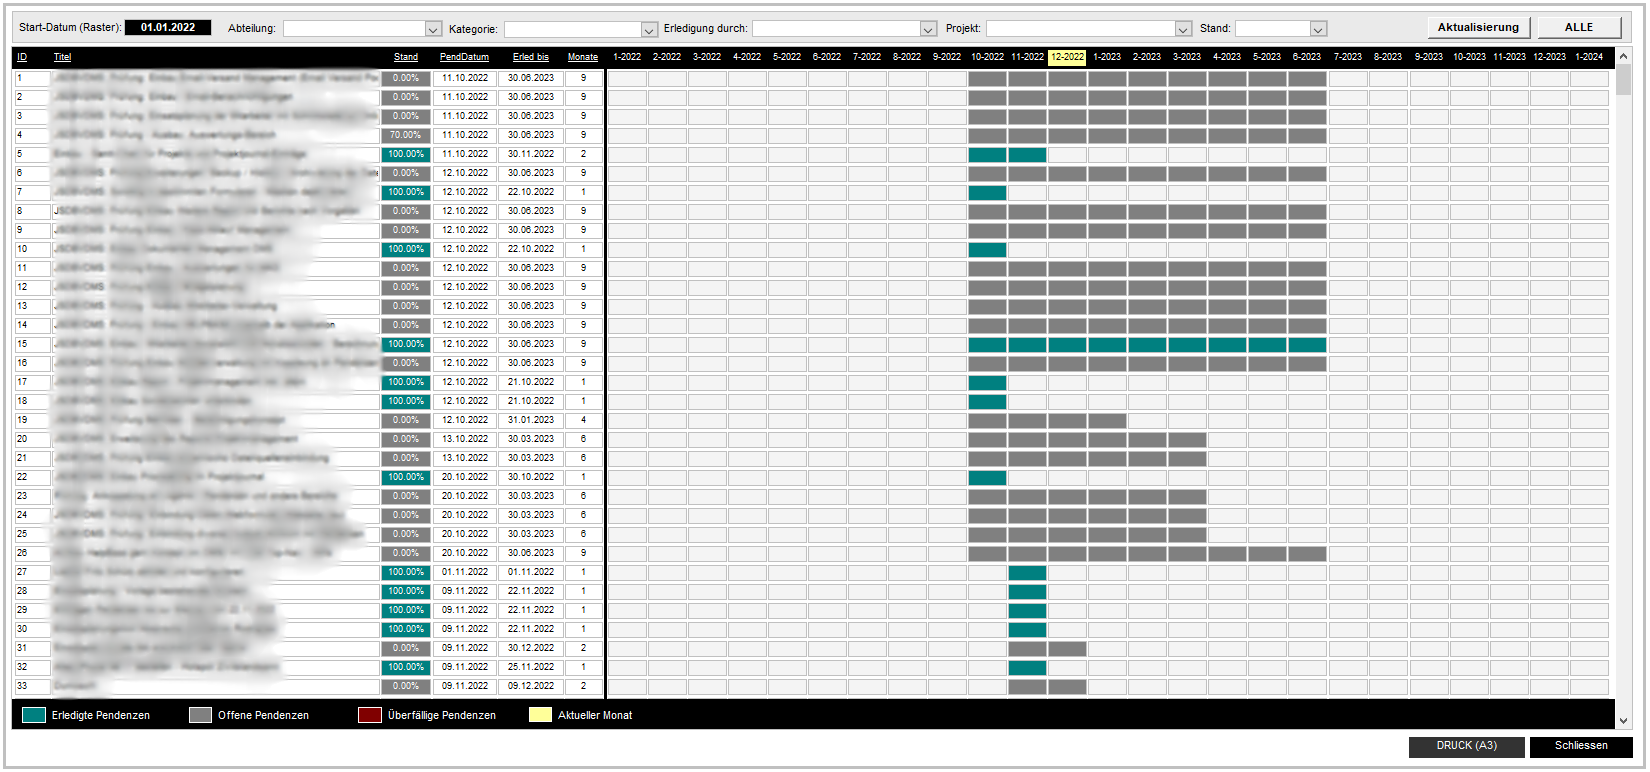Sort by the Erled bis column header
The width and height of the screenshot is (1650, 772).
pos(530,57)
